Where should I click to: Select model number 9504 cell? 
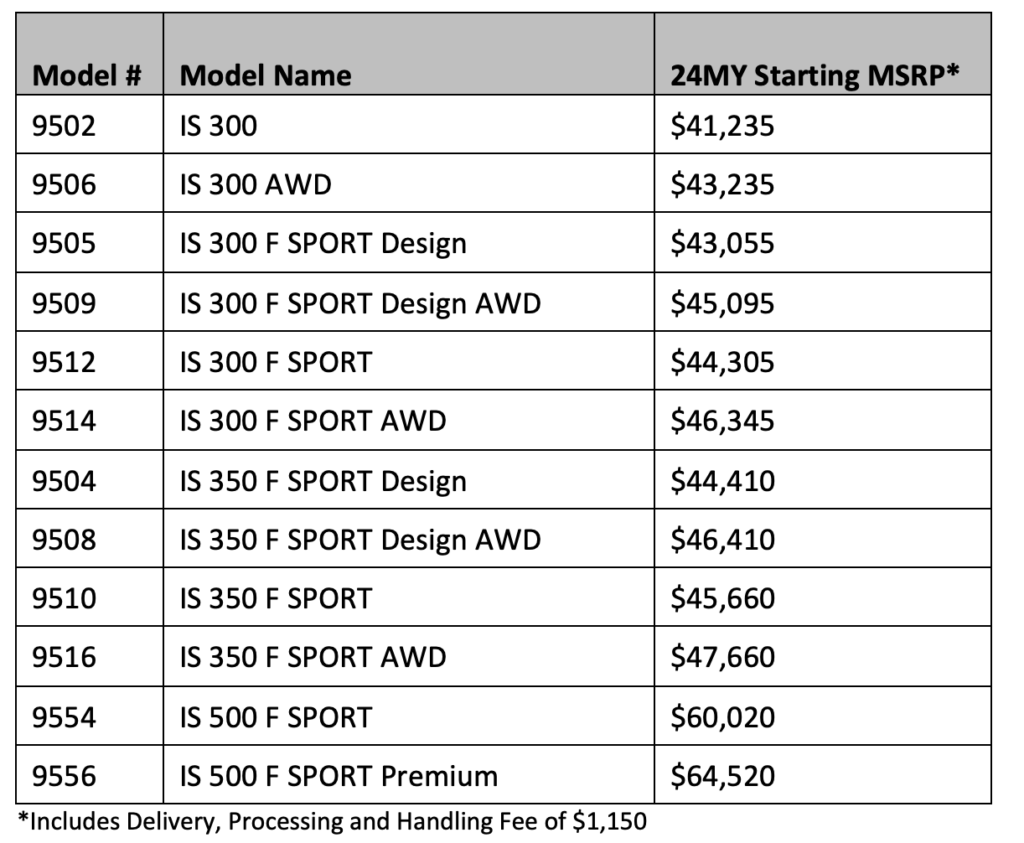64,481
